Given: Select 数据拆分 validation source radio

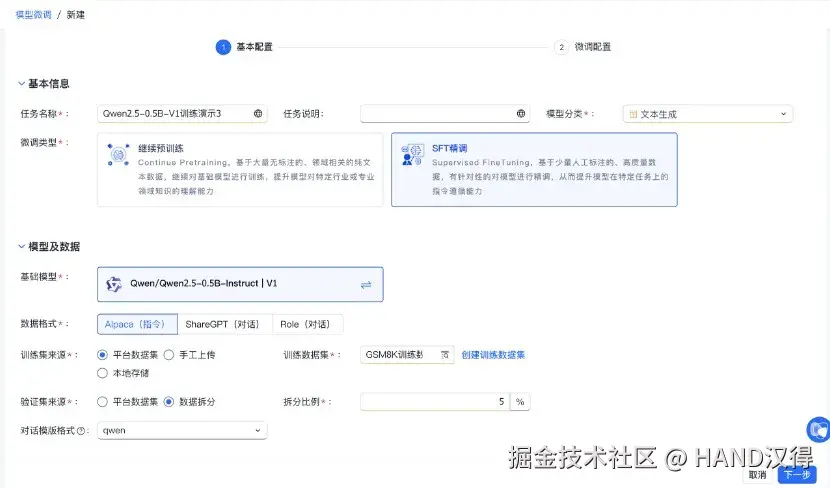Looking at the screenshot, I should point(169,402).
